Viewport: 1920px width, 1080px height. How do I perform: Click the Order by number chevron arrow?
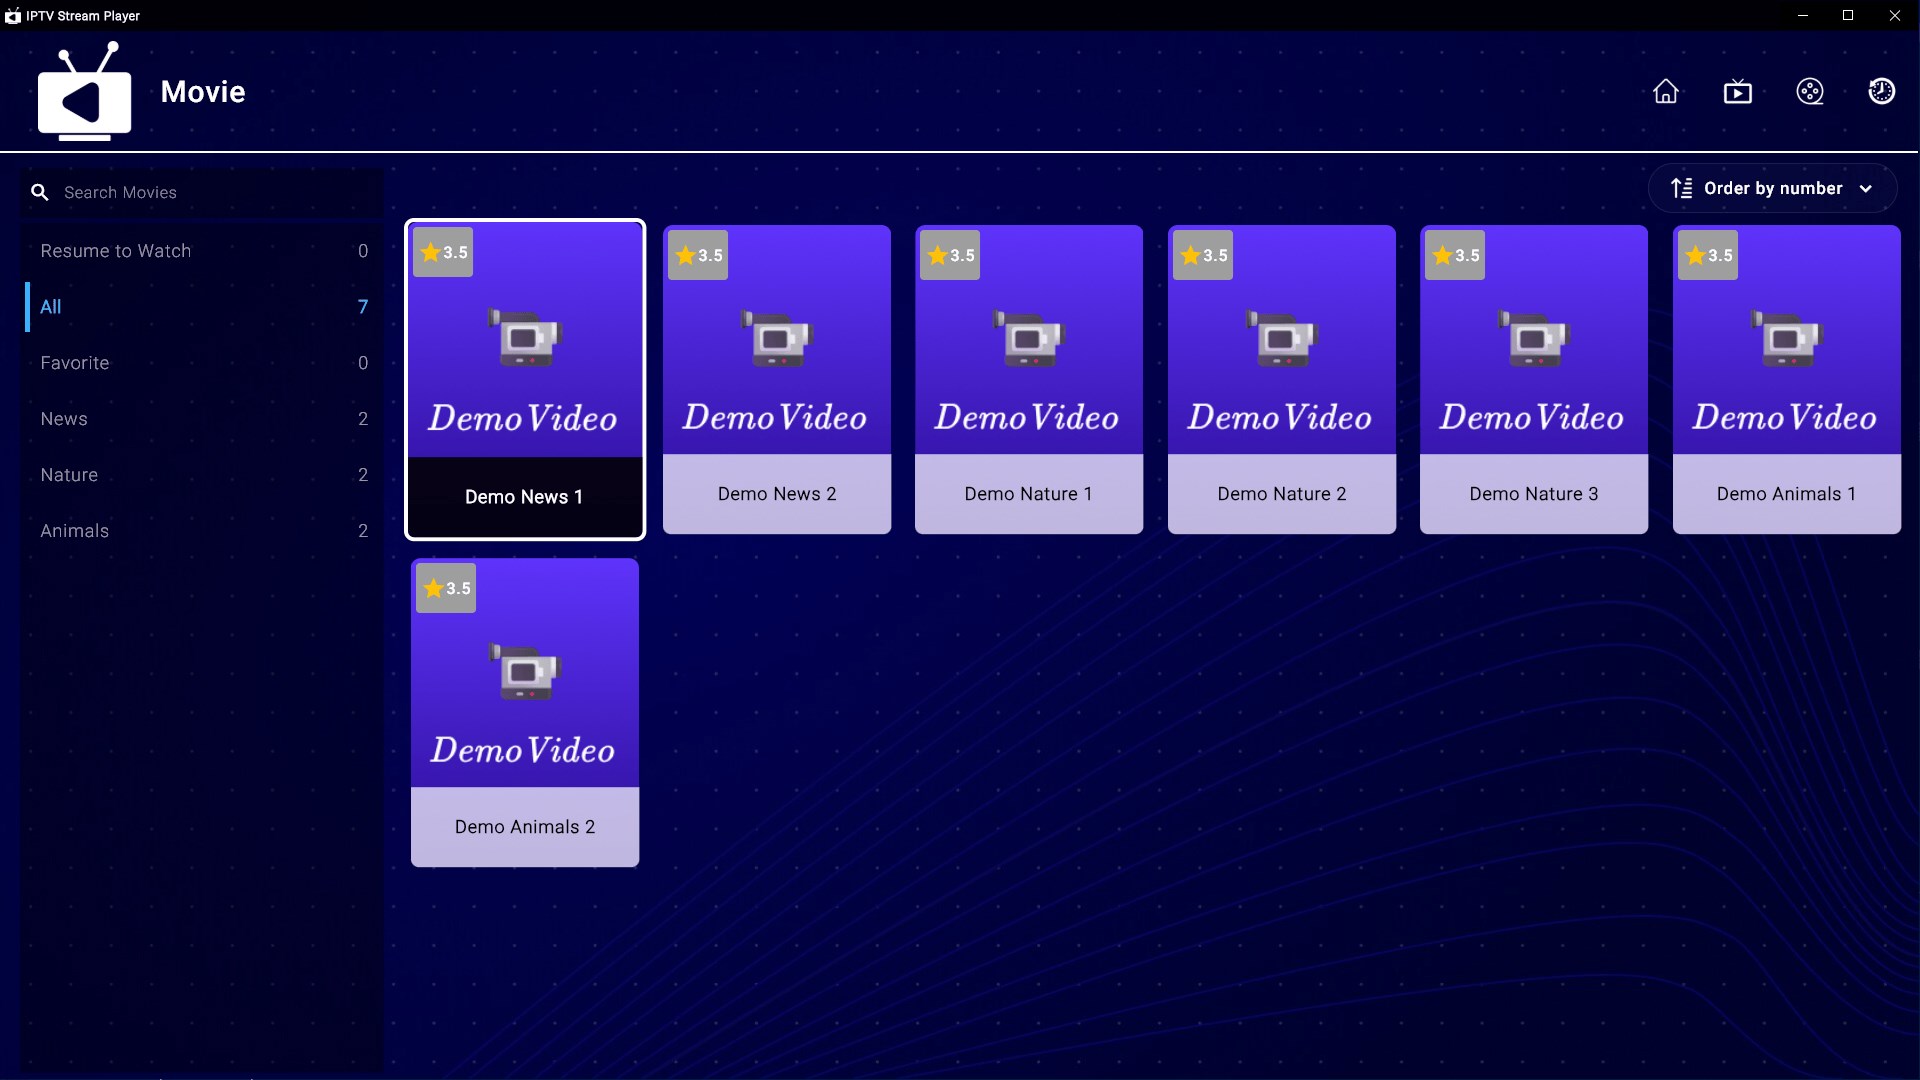[x=1866, y=189]
